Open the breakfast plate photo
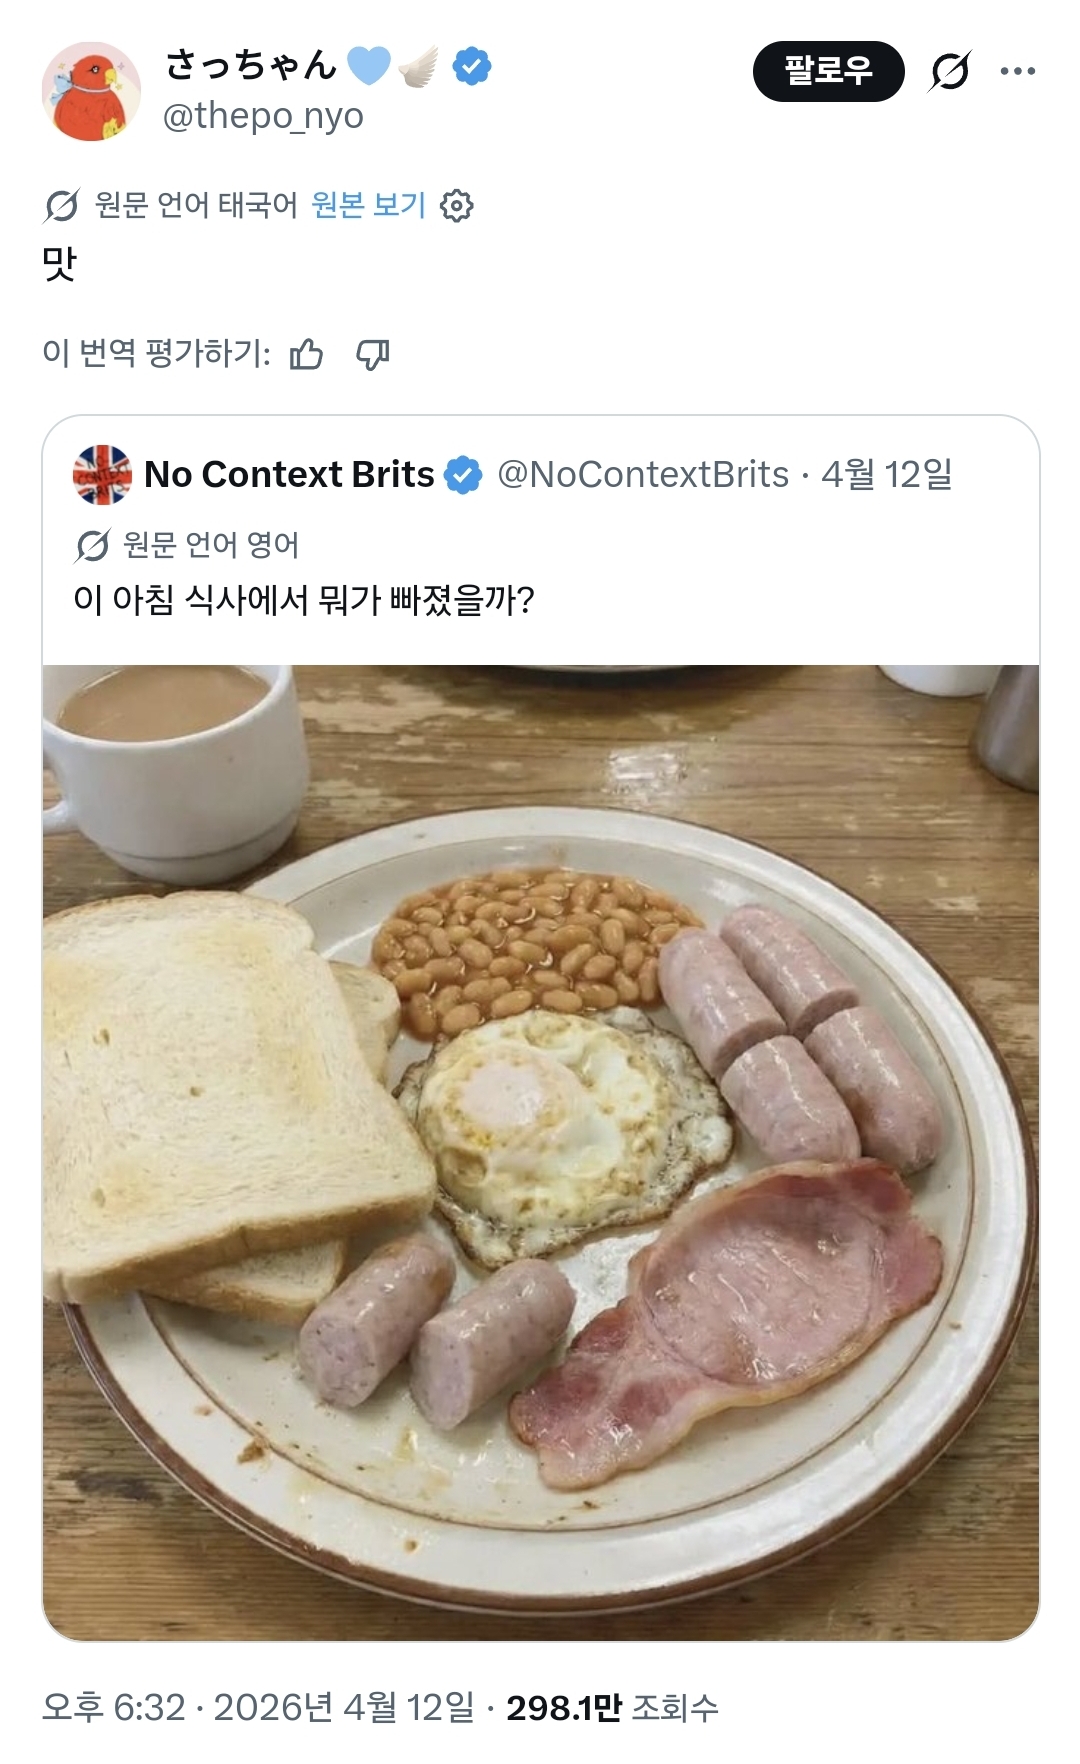Viewport: 1080px width, 1764px height. coord(540,1152)
